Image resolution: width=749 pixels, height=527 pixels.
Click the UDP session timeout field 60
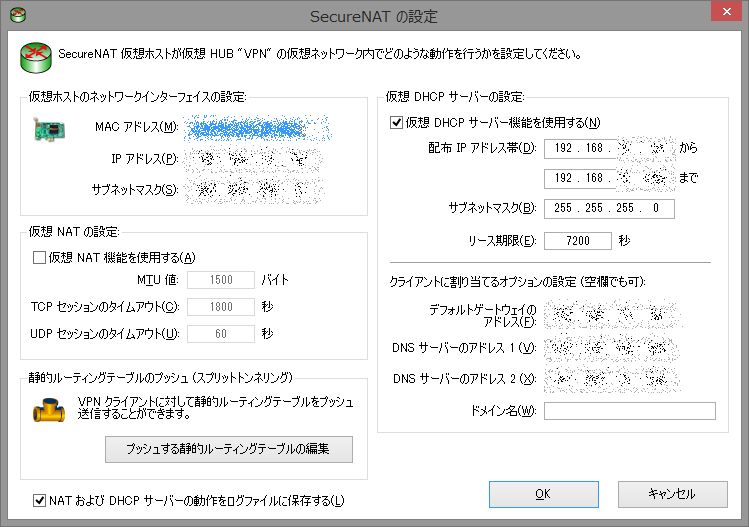pyautogui.click(x=221, y=333)
